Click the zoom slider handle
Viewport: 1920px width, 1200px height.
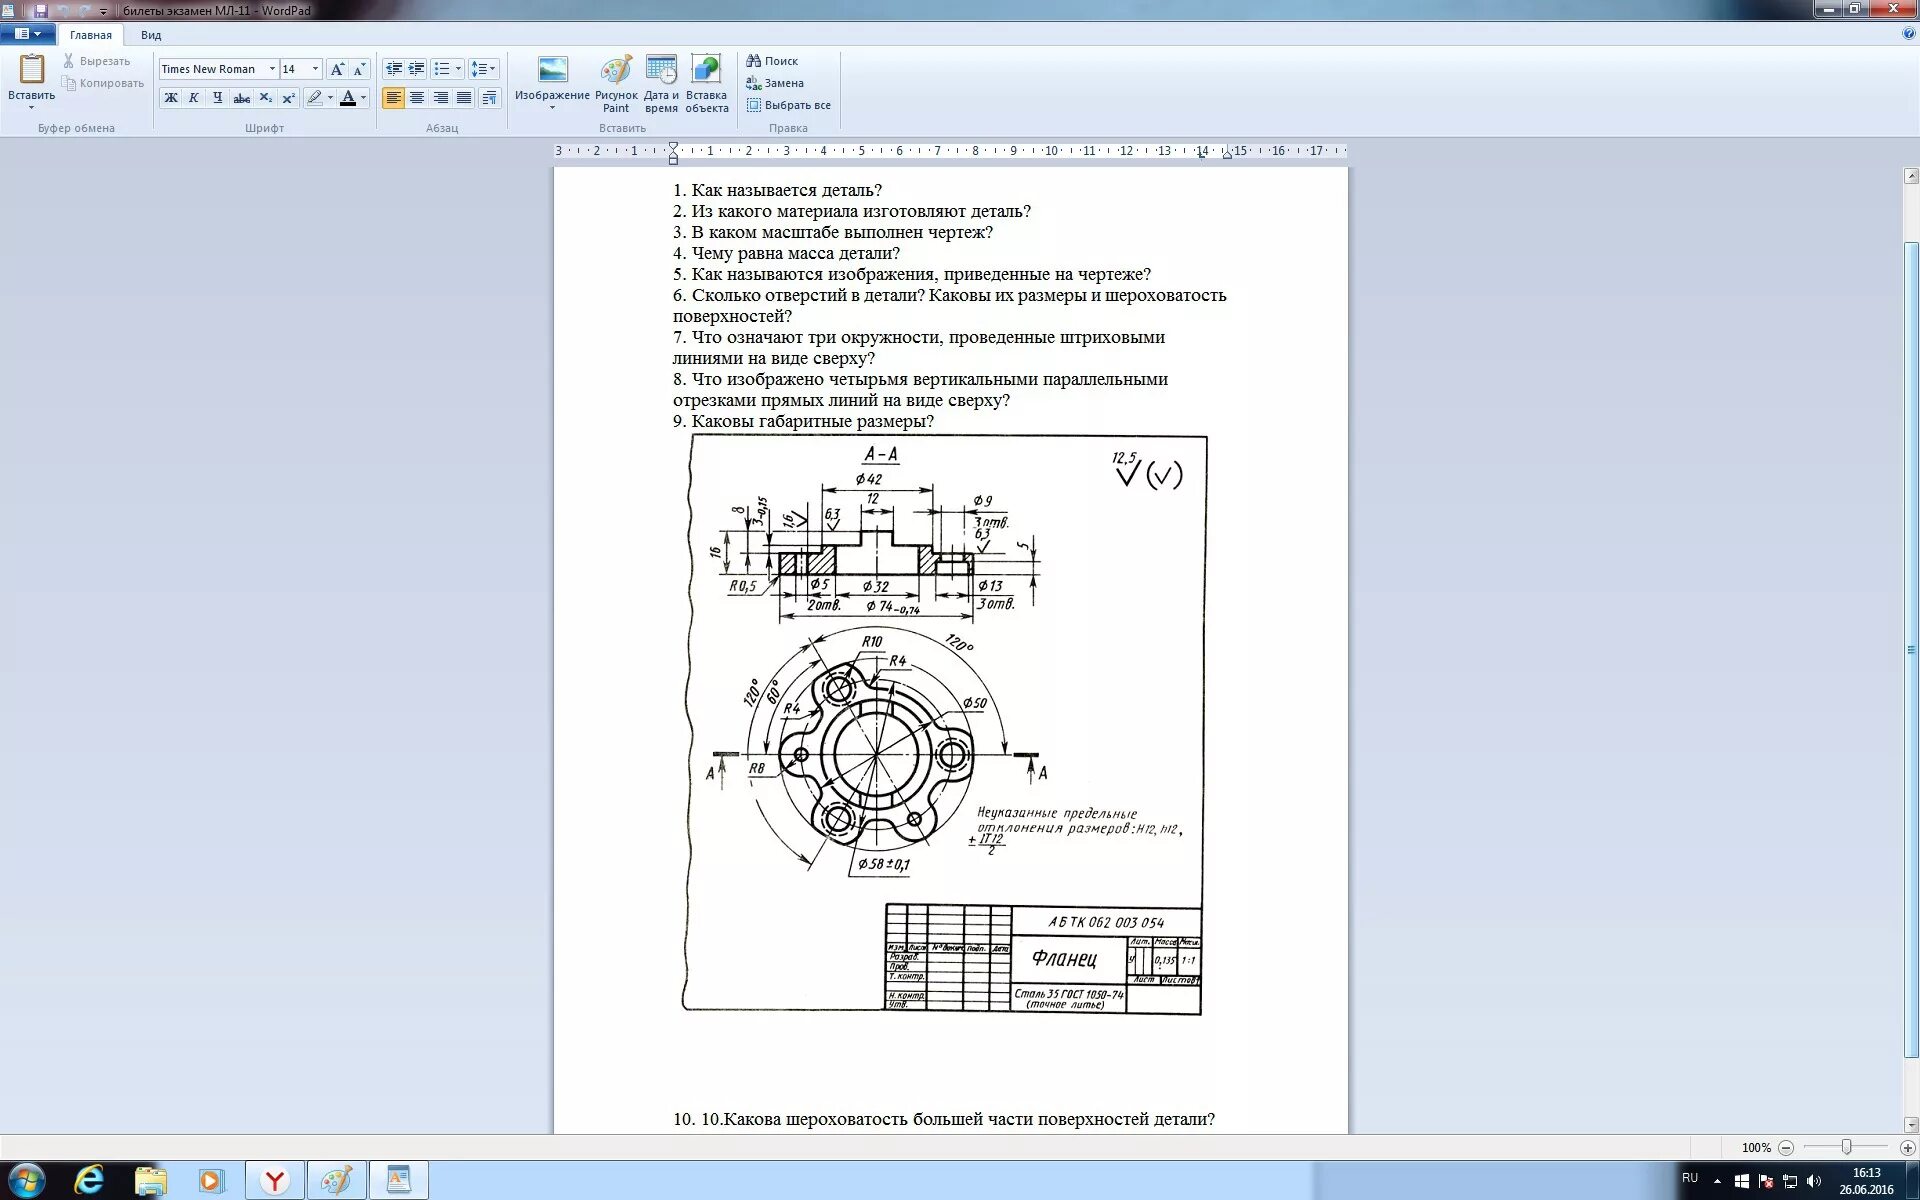pos(1846,1147)
